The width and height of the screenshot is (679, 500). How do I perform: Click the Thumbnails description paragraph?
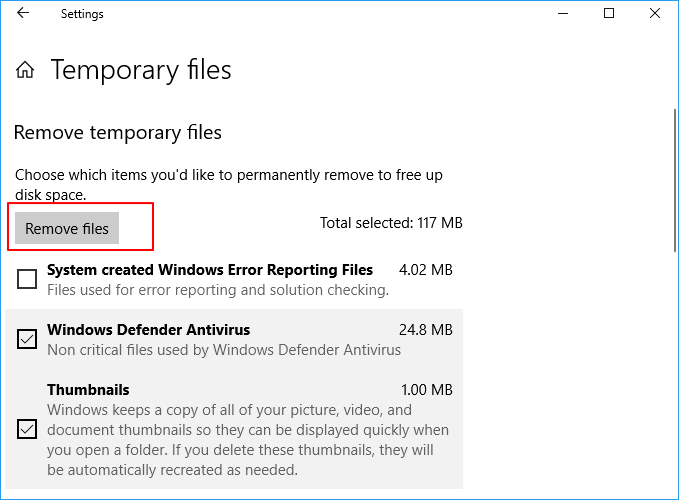(247, 440)
